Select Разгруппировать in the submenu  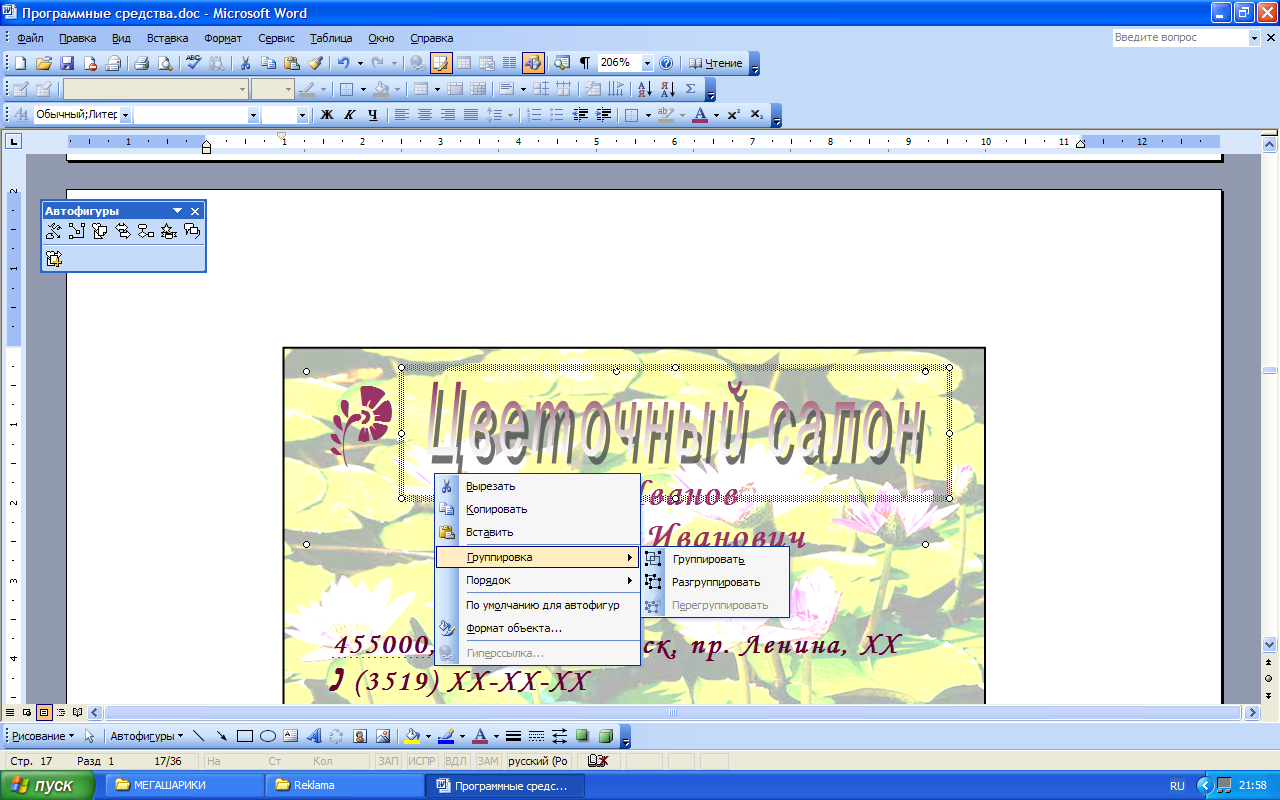(716, 582)
